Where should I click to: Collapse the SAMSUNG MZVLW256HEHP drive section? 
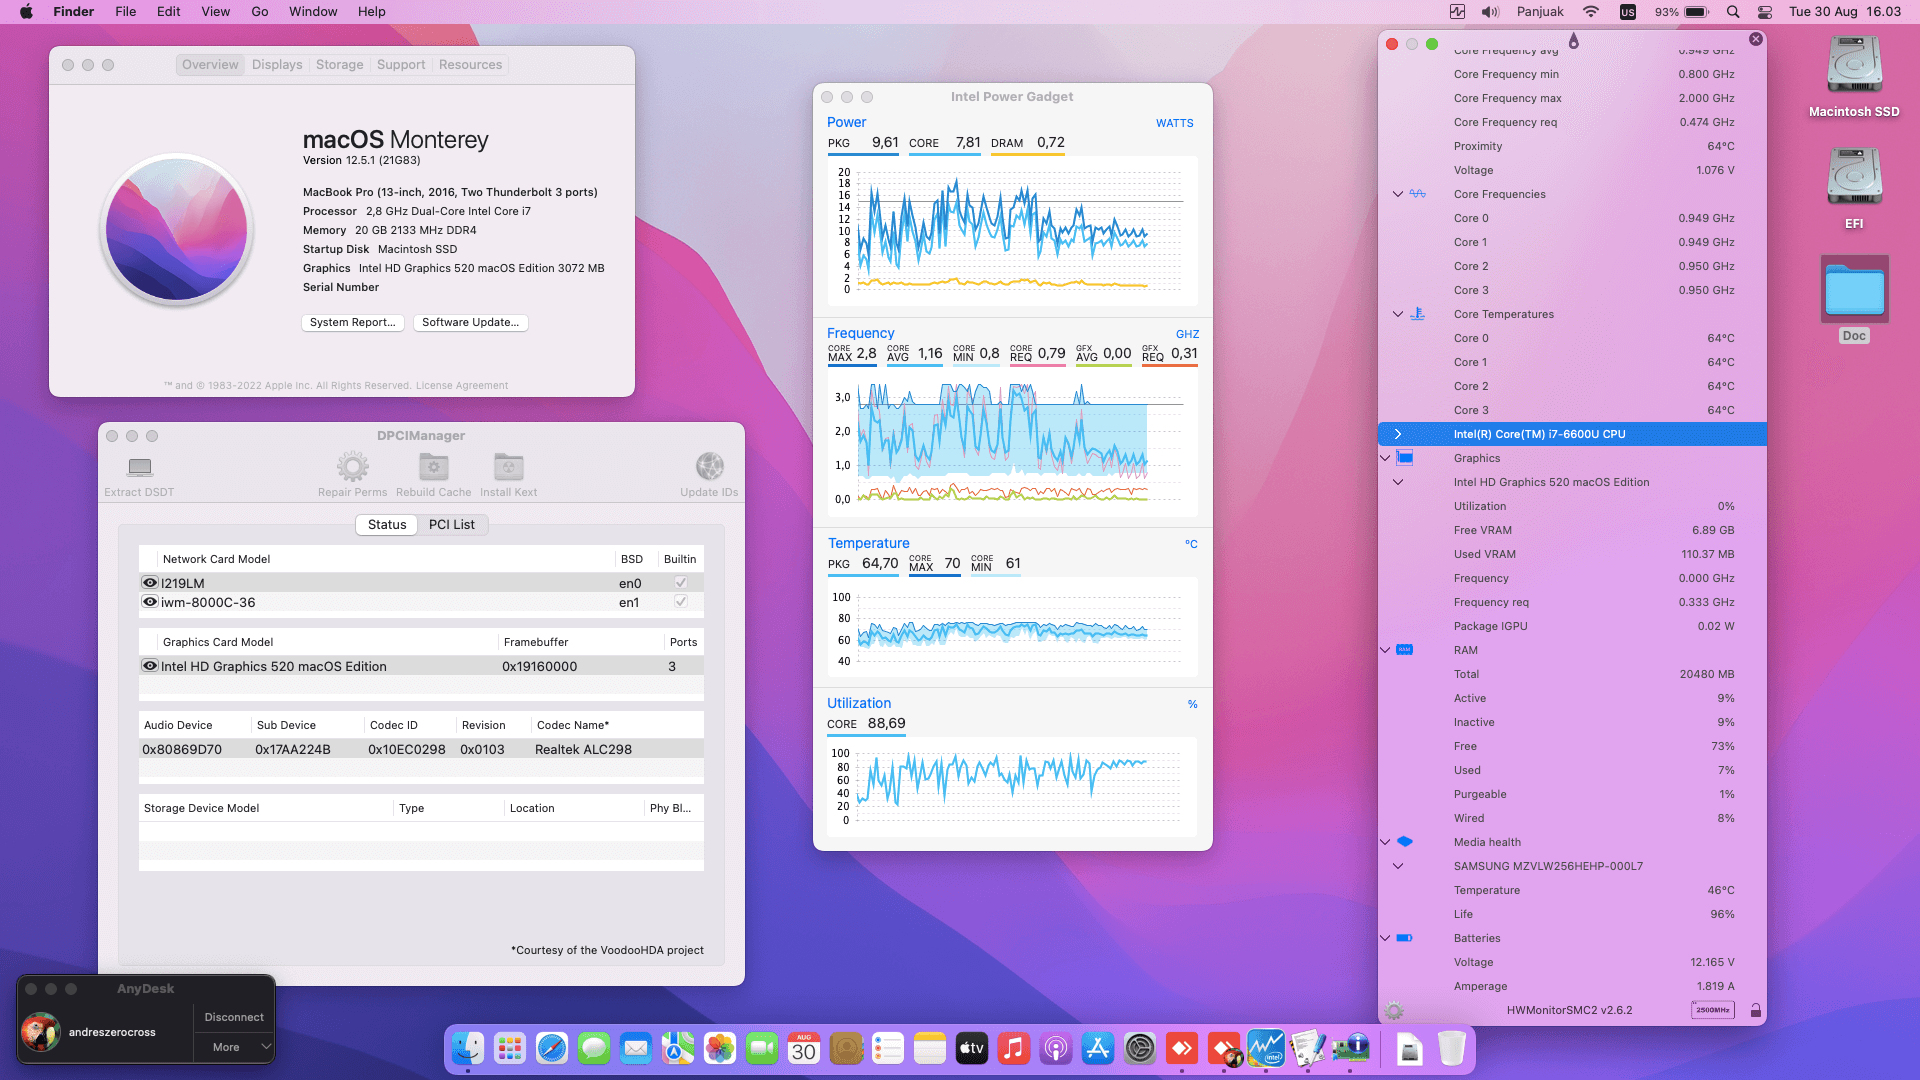(x=1398, y=866)
